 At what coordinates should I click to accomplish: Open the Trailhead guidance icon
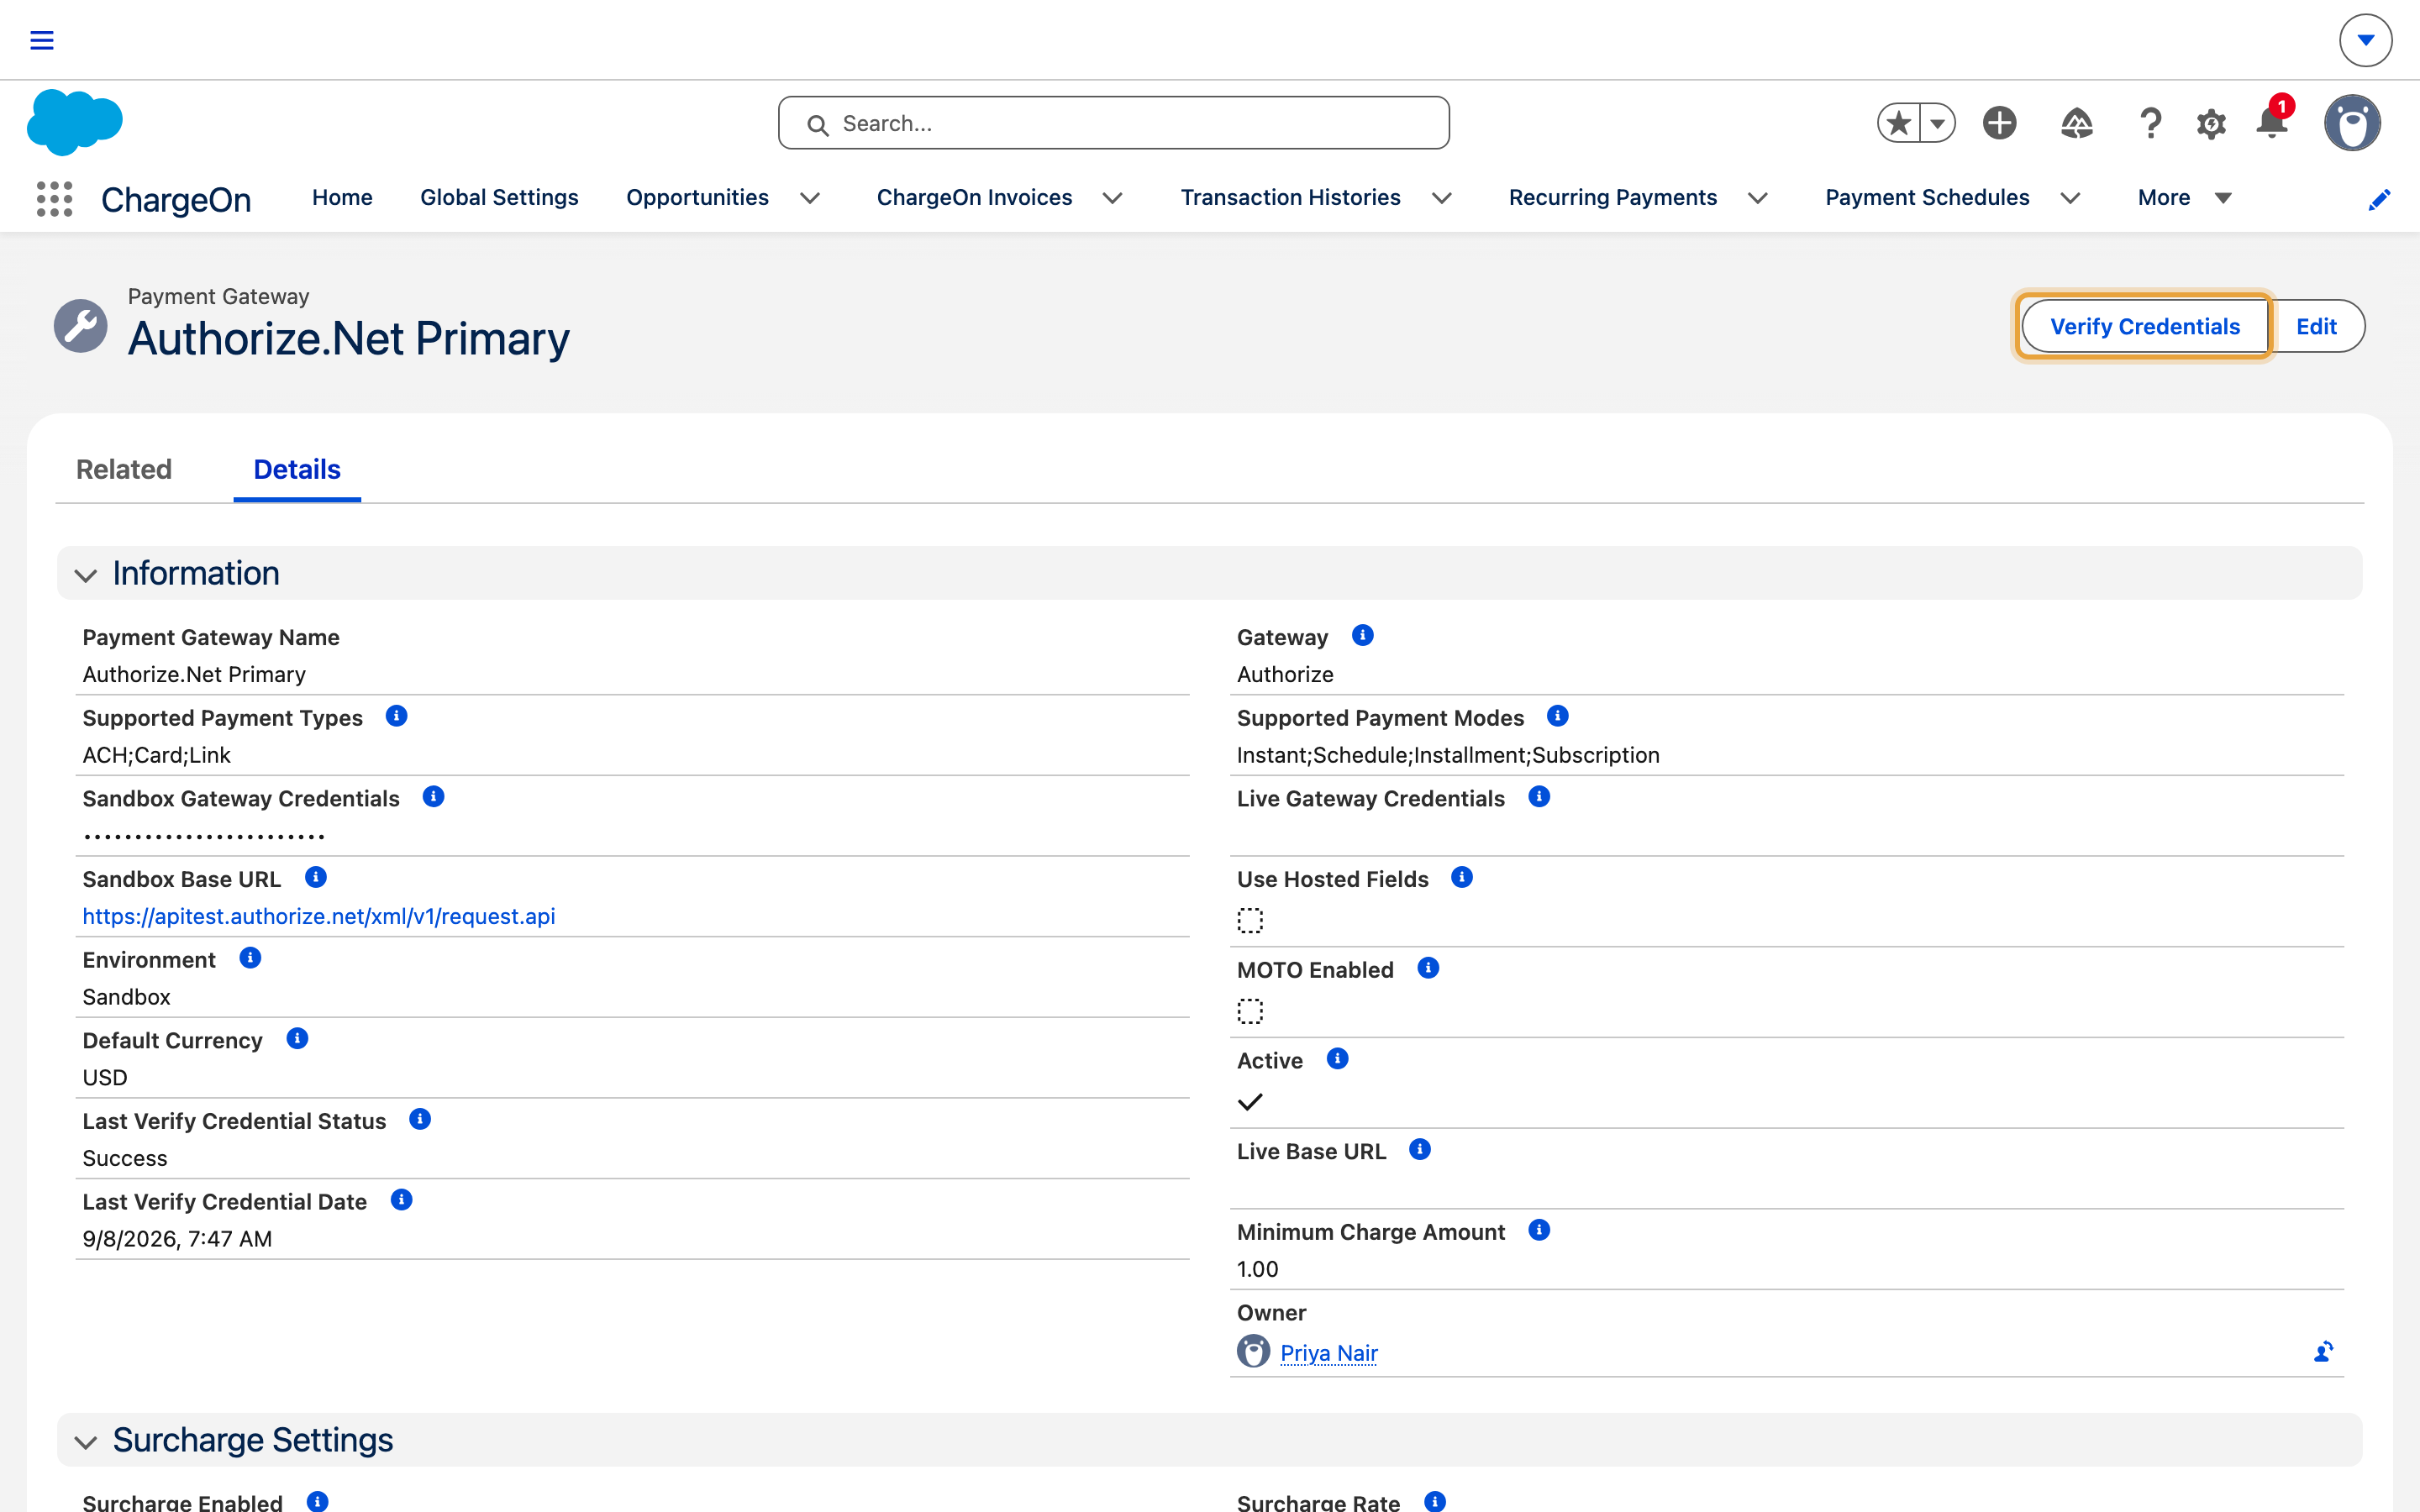[2077, 123]
